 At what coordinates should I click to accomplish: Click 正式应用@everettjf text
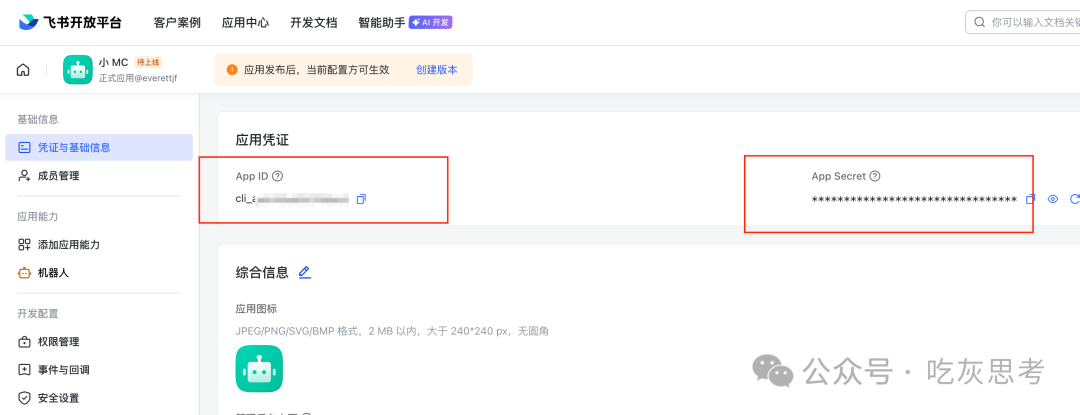click(138, 78)
